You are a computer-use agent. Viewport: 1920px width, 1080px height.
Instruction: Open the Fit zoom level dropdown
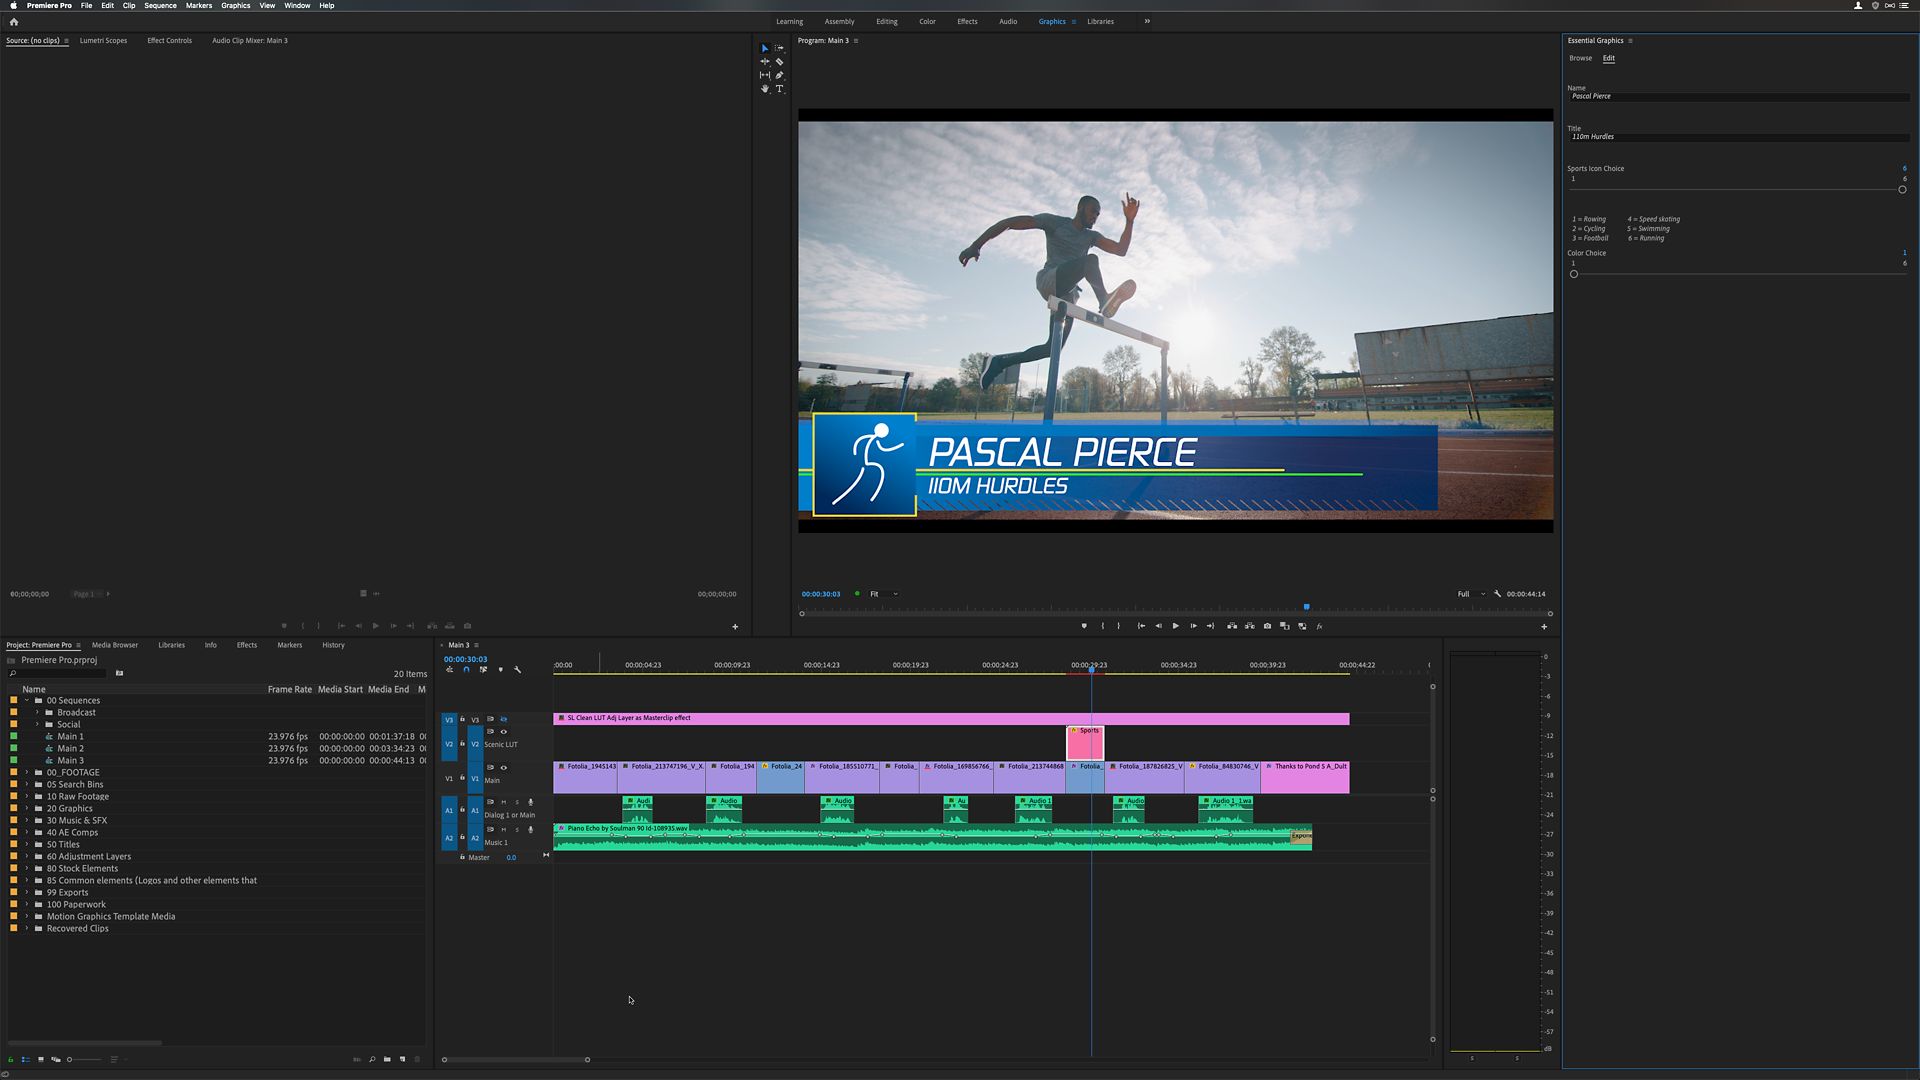[876, 594]
